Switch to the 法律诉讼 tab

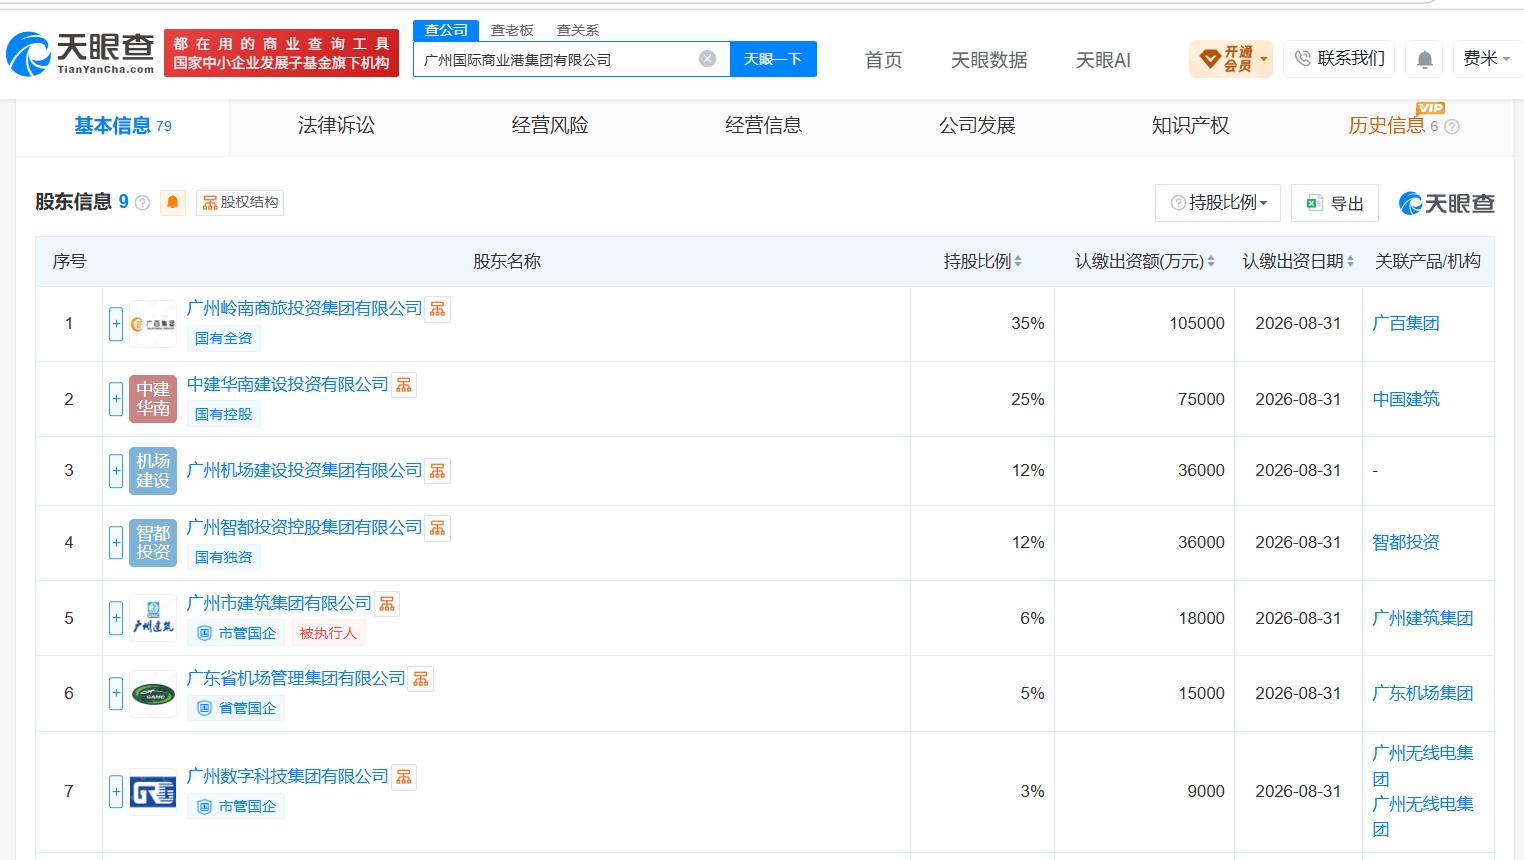pos(336,126)
